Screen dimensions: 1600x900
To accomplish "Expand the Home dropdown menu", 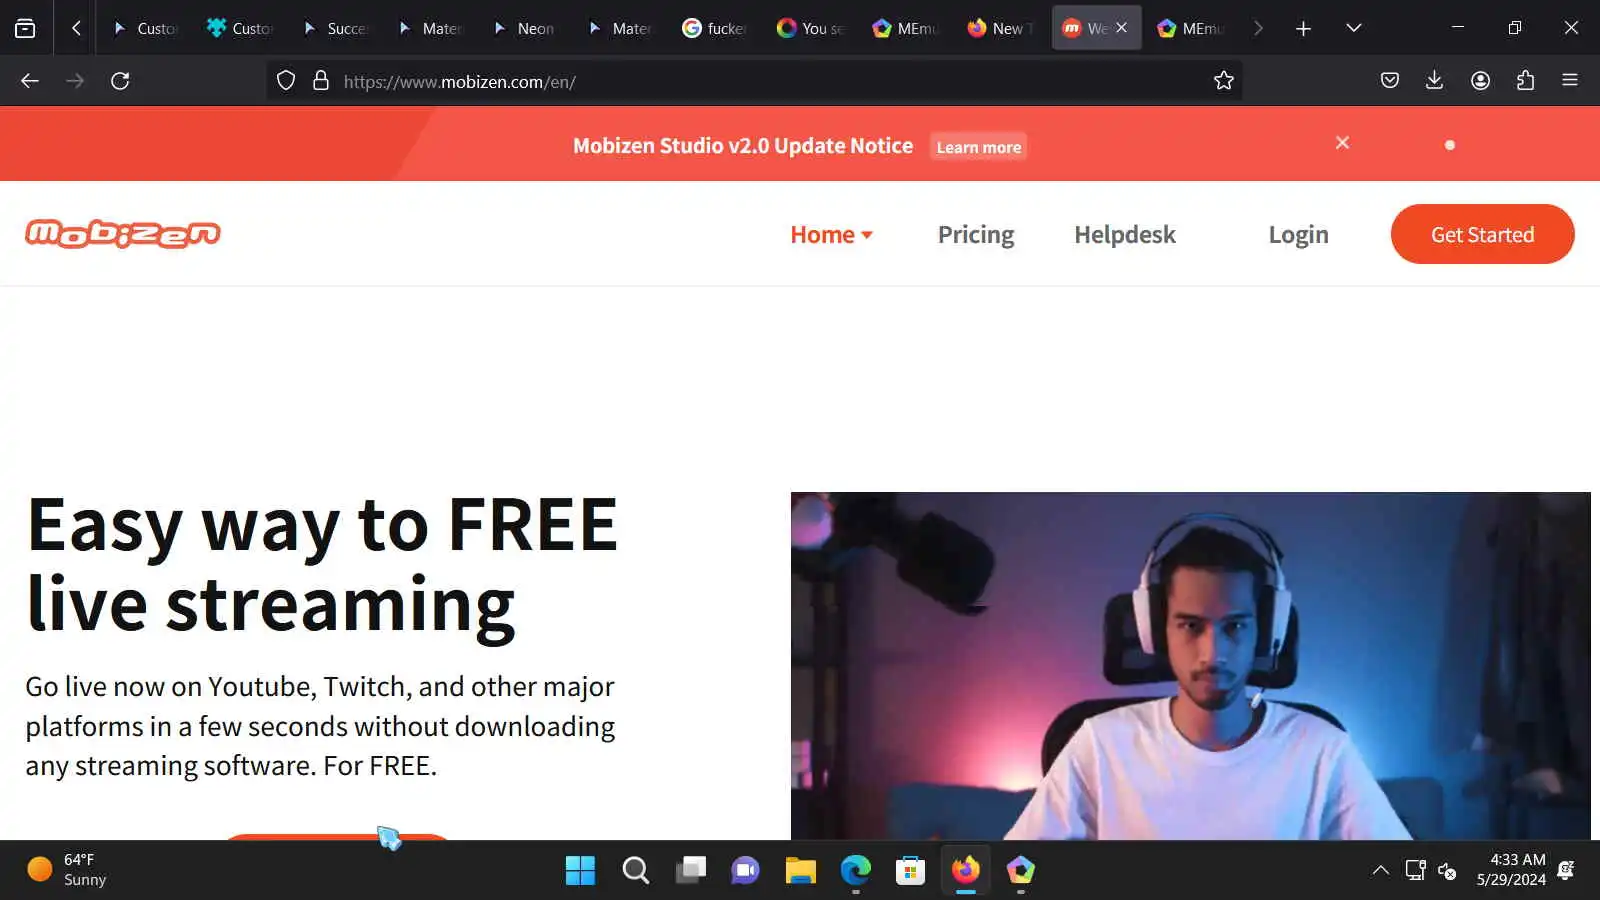I will [x=832, y=235].
